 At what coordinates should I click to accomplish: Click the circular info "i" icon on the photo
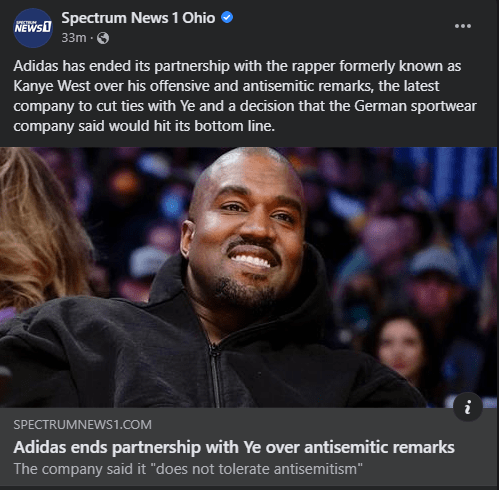(x=468, y=407)
